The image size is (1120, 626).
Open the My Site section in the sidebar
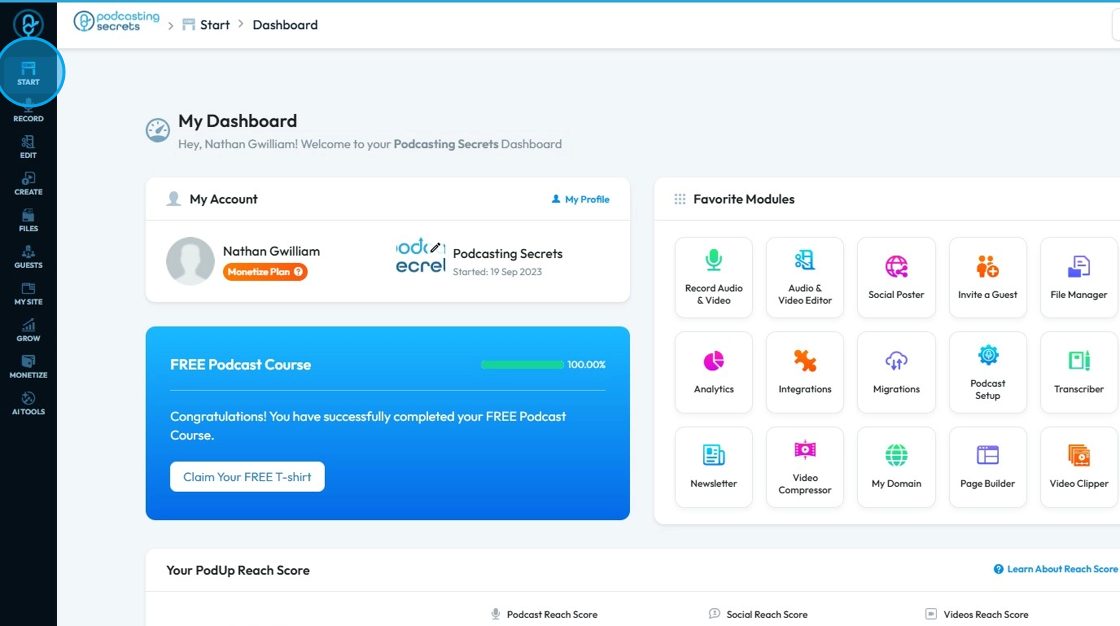click(x=29, y=294)
